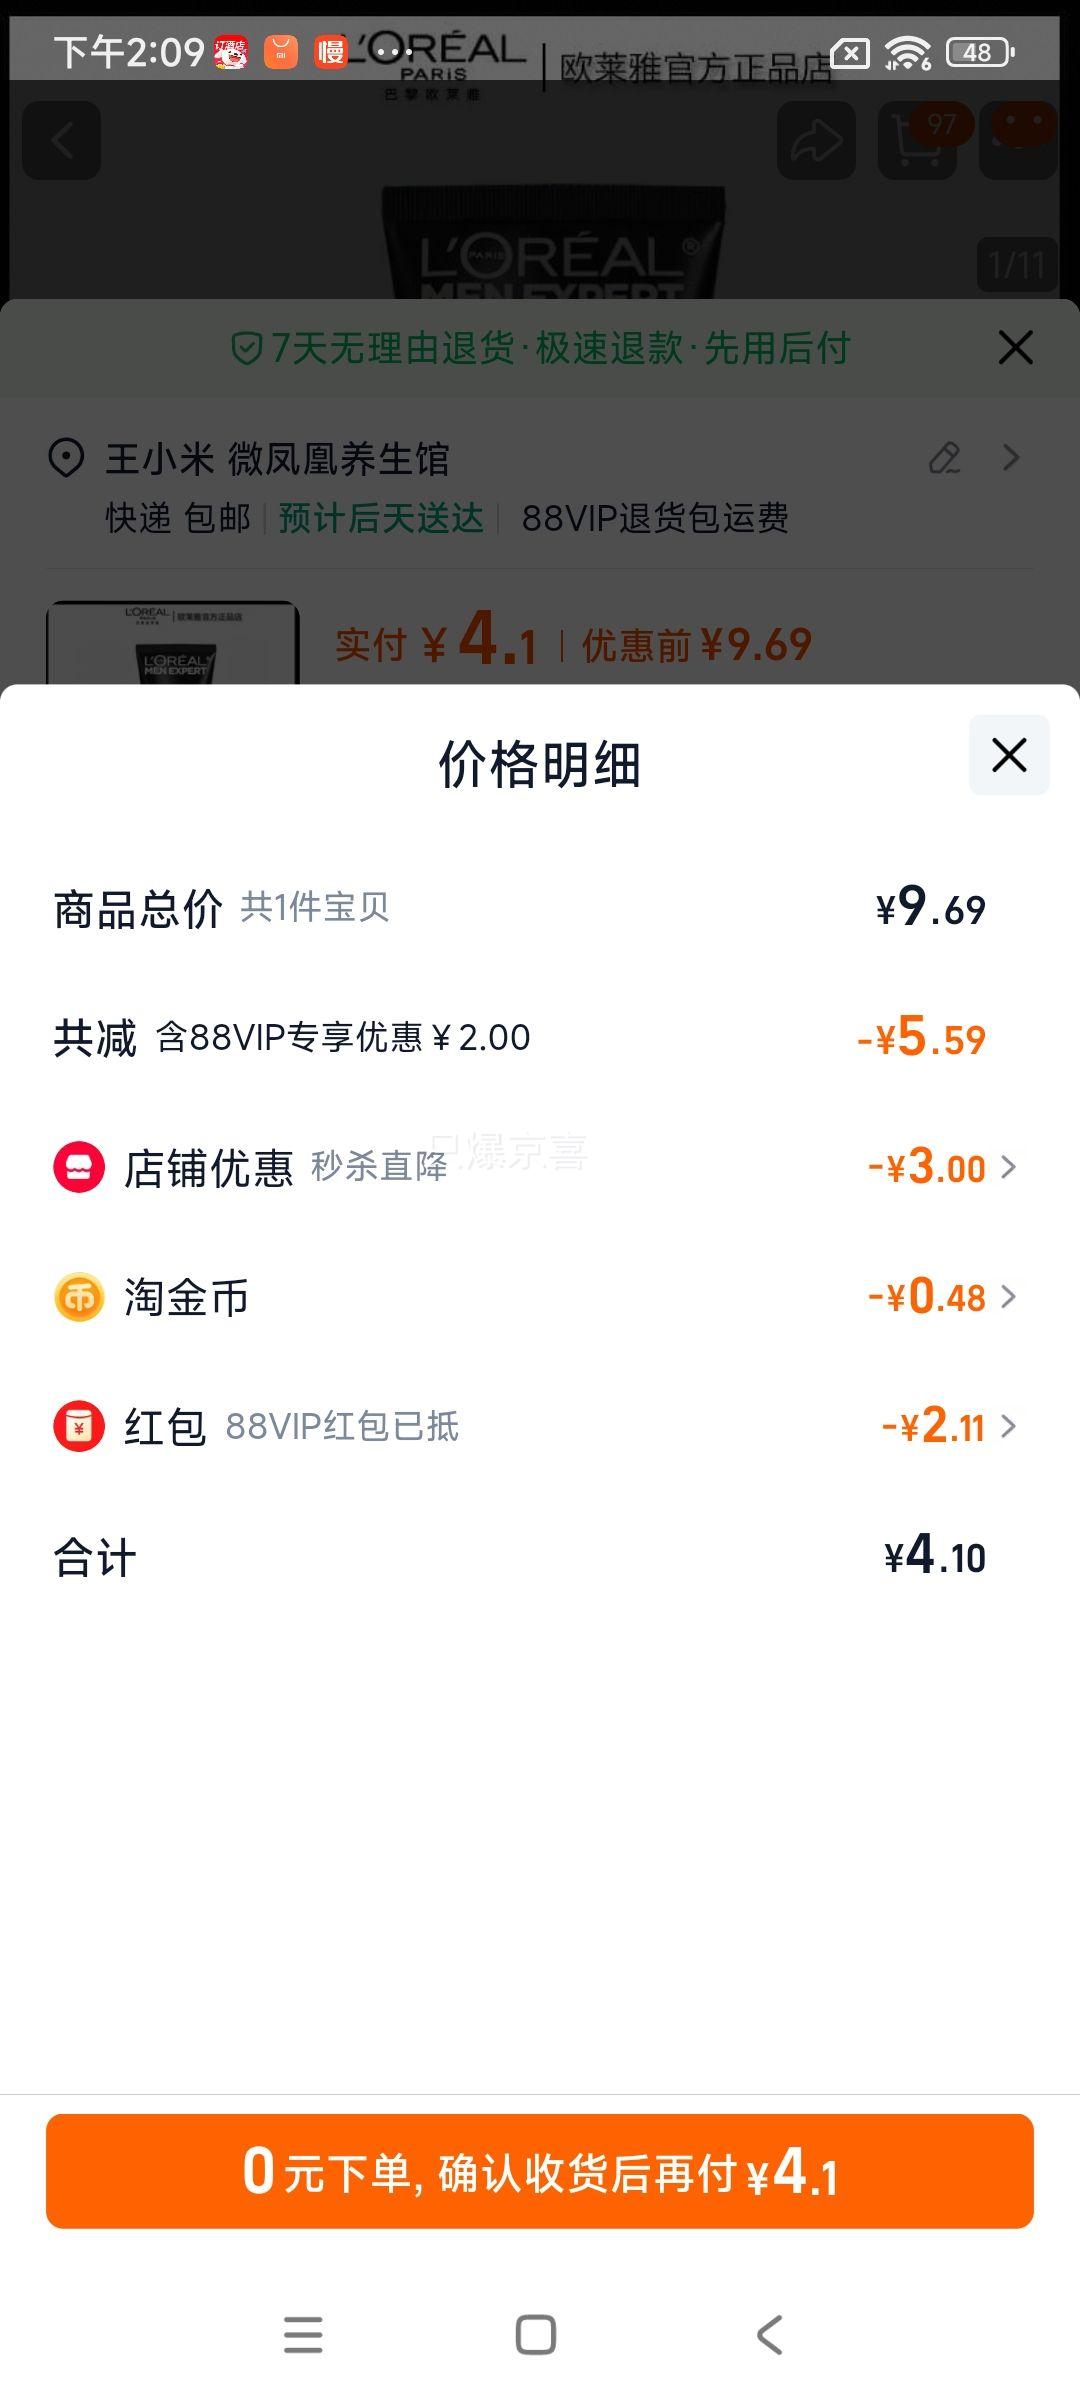Open the share arrow icon
The image size is (1080, 2400).
click(816, 141)
